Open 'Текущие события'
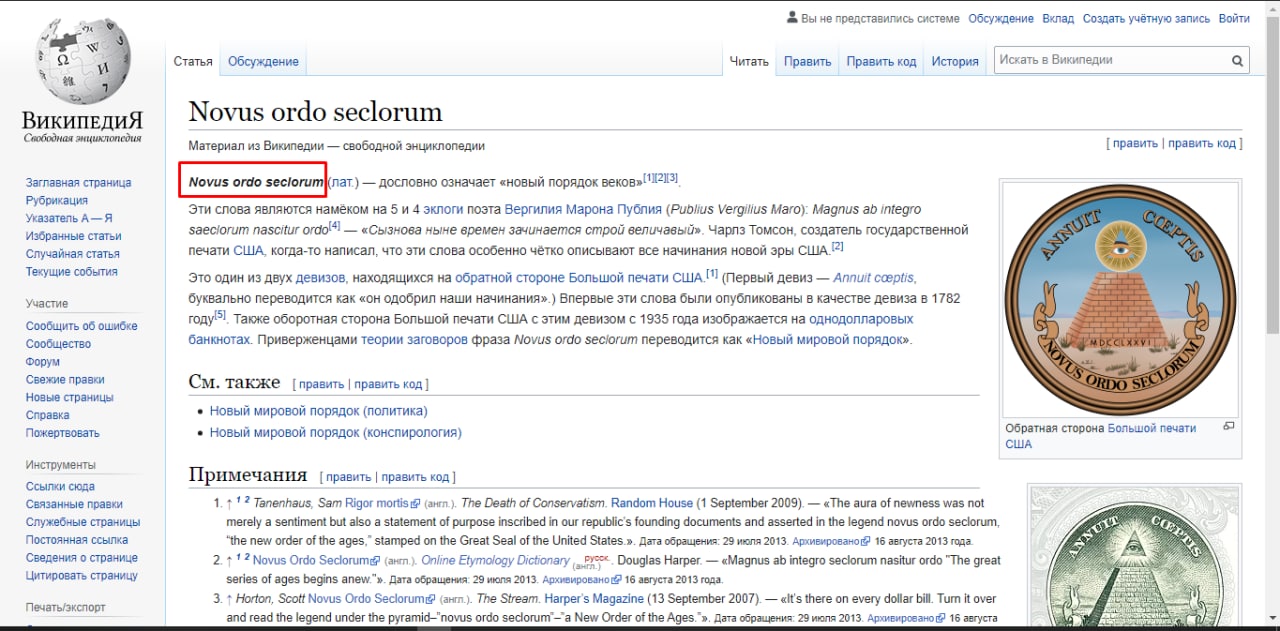The height and width of the screenshot is (631, 1280). point(71,272)
